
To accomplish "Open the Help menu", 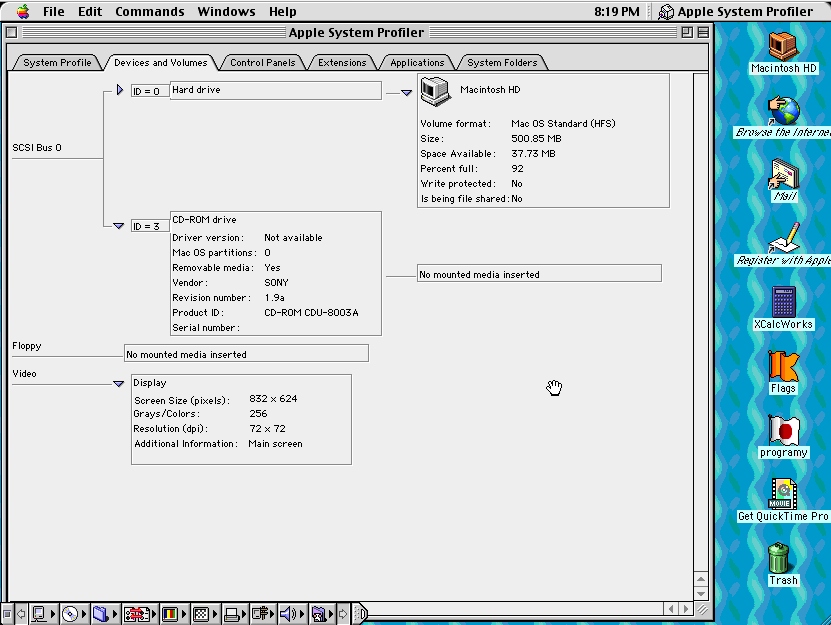I will [x=282, y=12].
